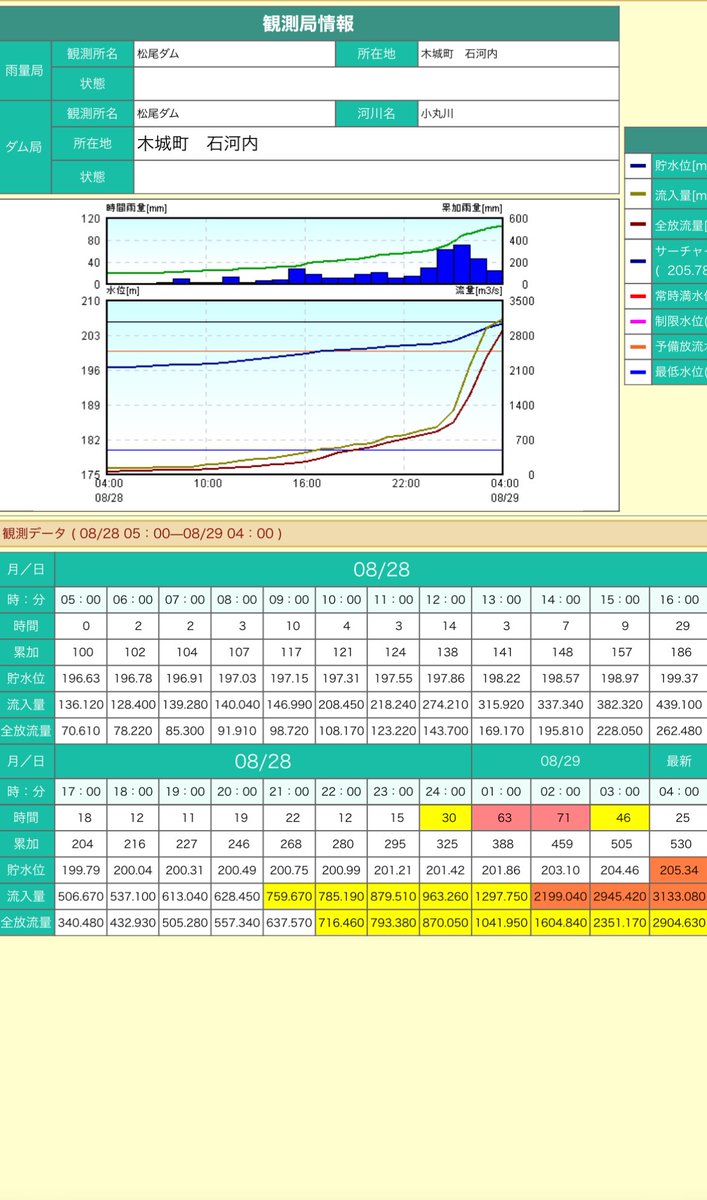Viewport: 707px width, 1200px height.
Task: Click the 観測データ date range heading
Action: [x=142, y=534]
